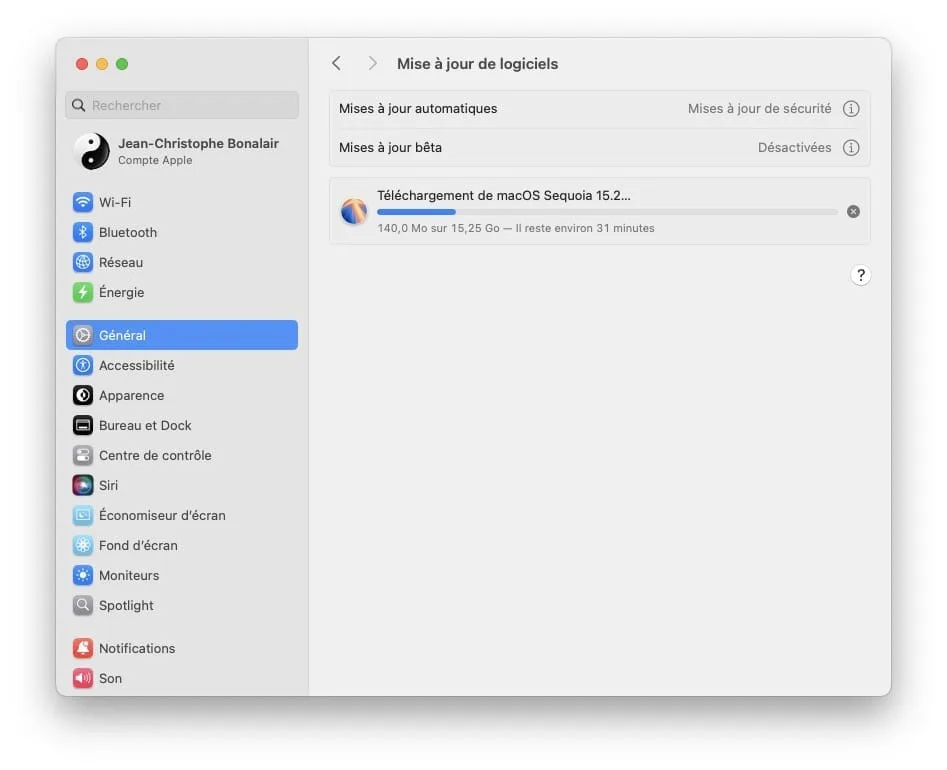Open the help question mark button

[x=861, y=275]
